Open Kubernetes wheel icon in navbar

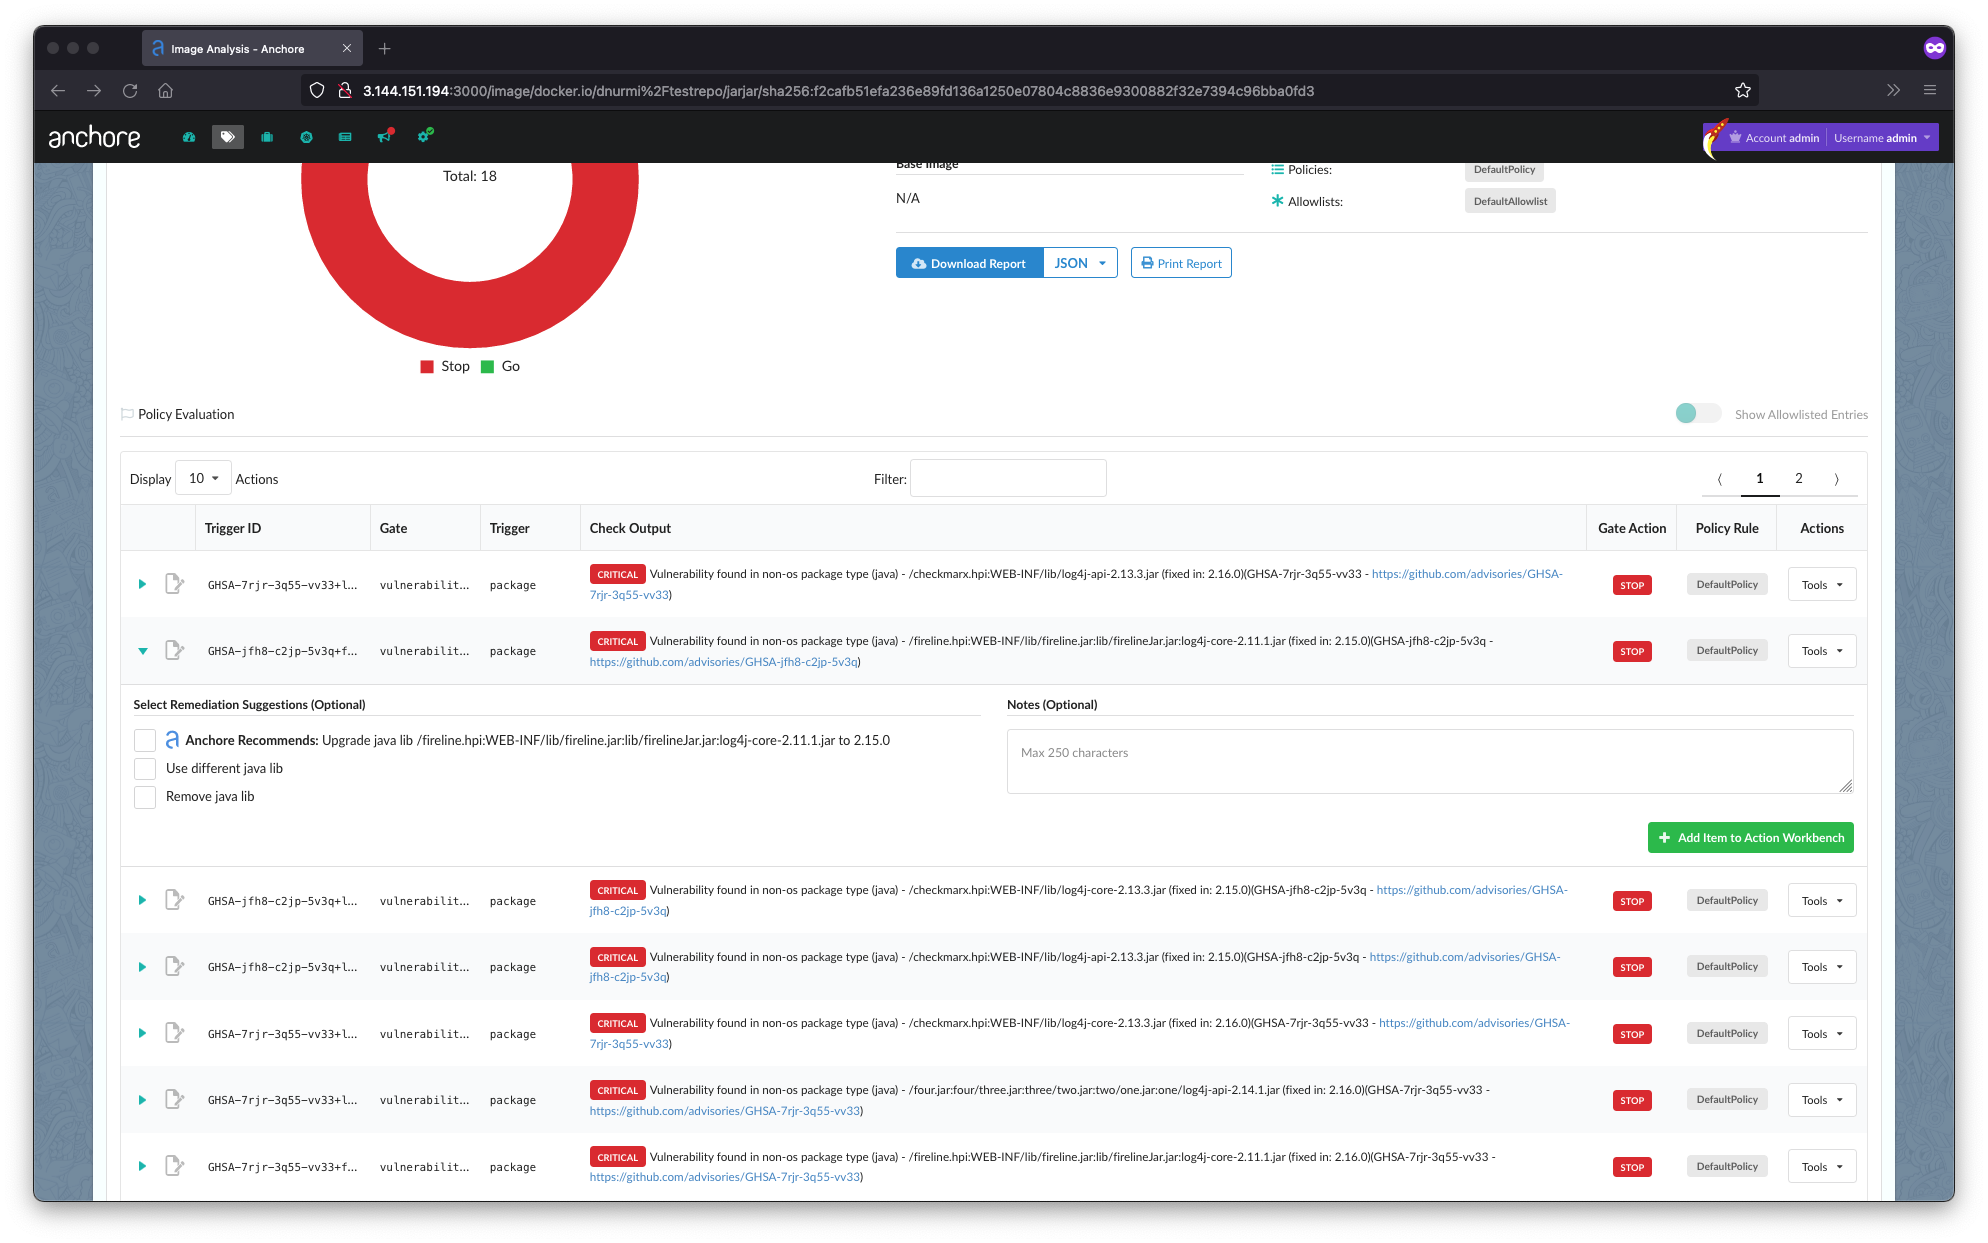(x=306, y=137)
